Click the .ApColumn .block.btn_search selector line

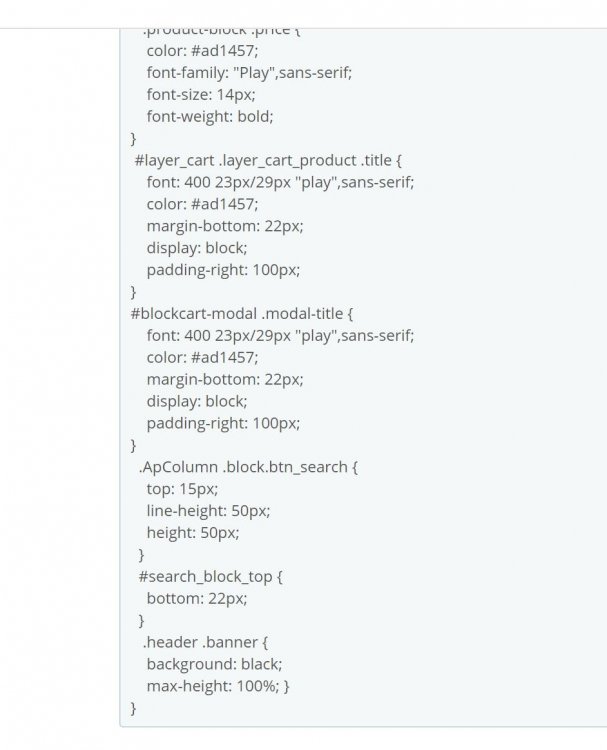pos(248,467)
